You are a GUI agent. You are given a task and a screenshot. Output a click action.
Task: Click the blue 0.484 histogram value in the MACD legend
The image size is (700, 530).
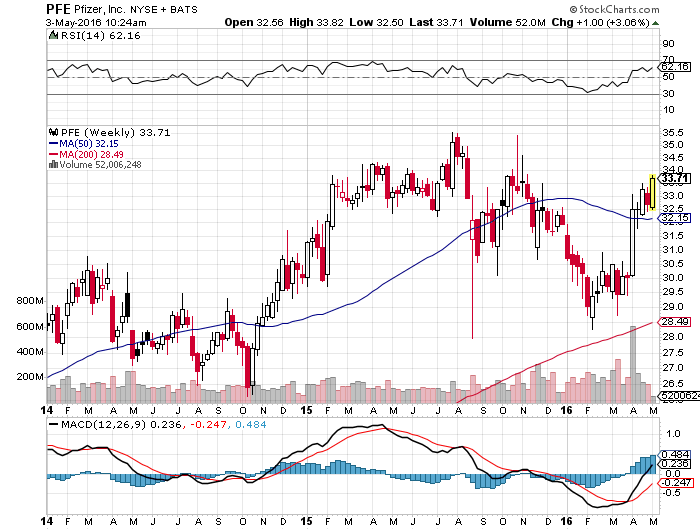[x=250, y=424]
